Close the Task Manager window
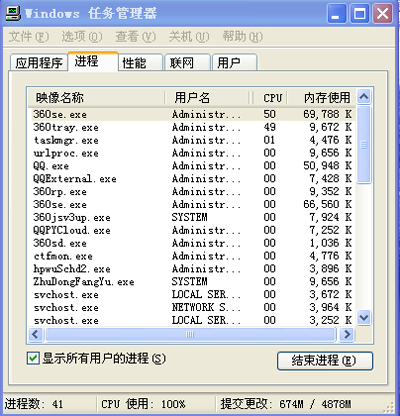 coord(382,14)
